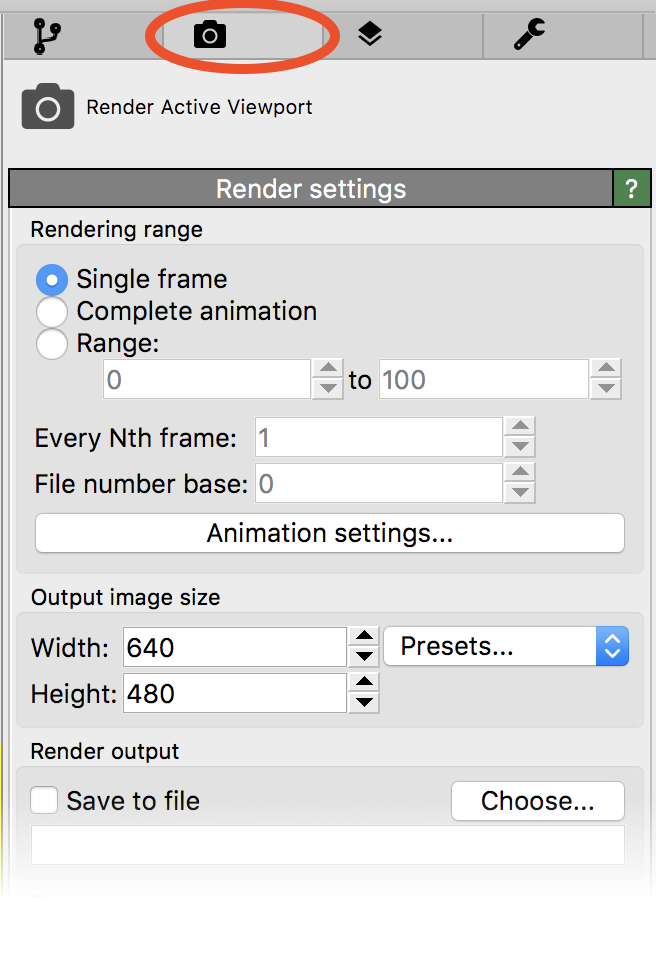The width and height of the screenshot is (656, 960).
Task: Select Single frame rendering range
Action: [52, 279]
